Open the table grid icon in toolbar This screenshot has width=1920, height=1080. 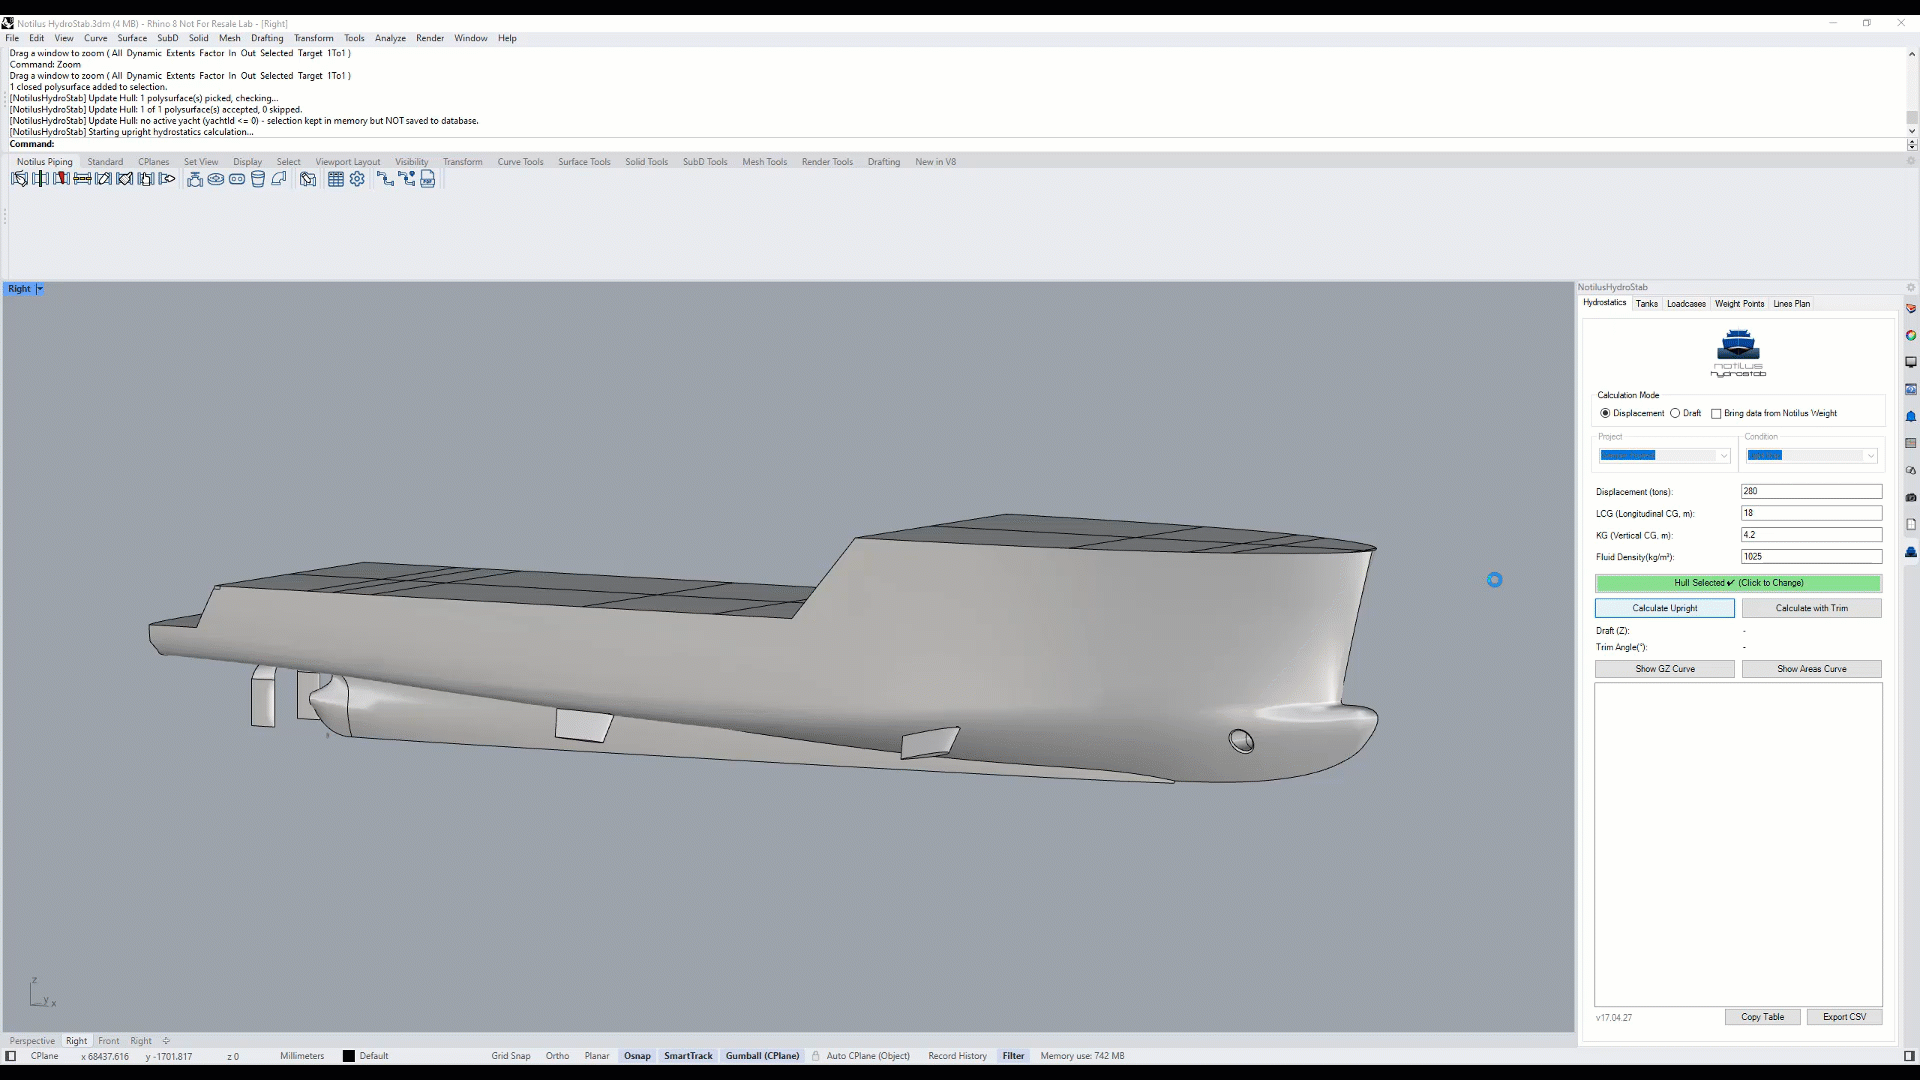(x=336, y=179)
